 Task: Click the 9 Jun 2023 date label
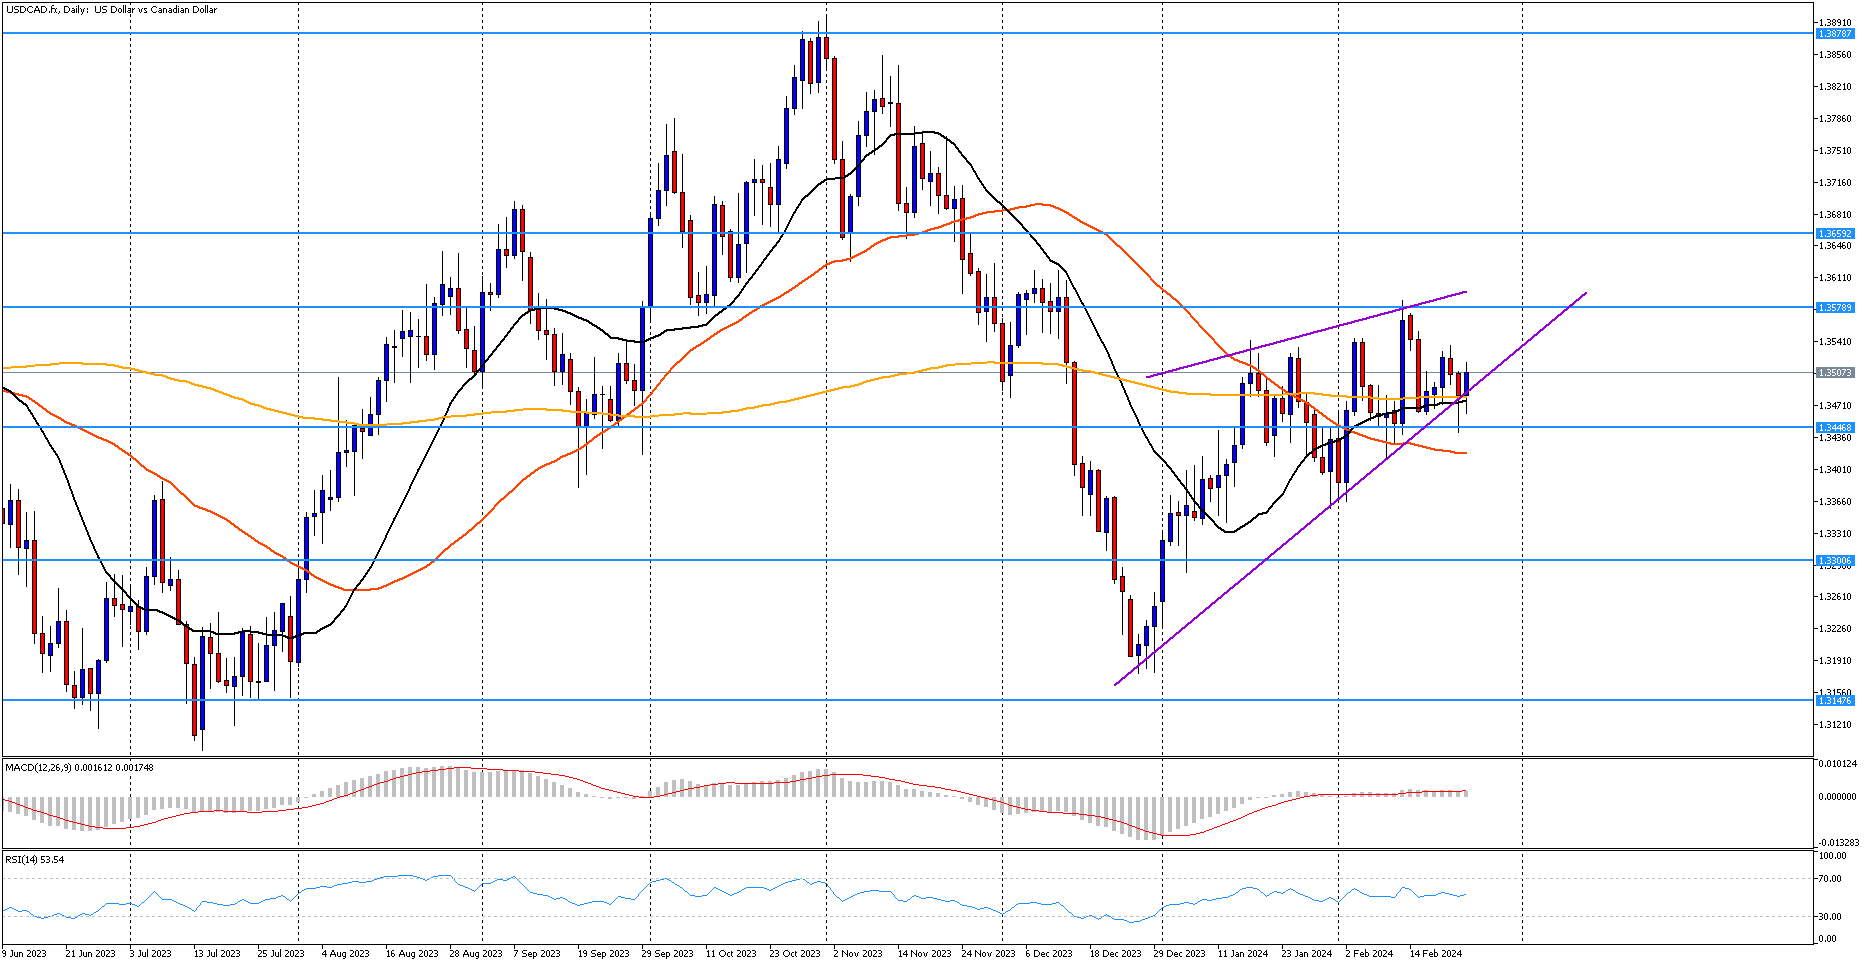pos(25,954)
